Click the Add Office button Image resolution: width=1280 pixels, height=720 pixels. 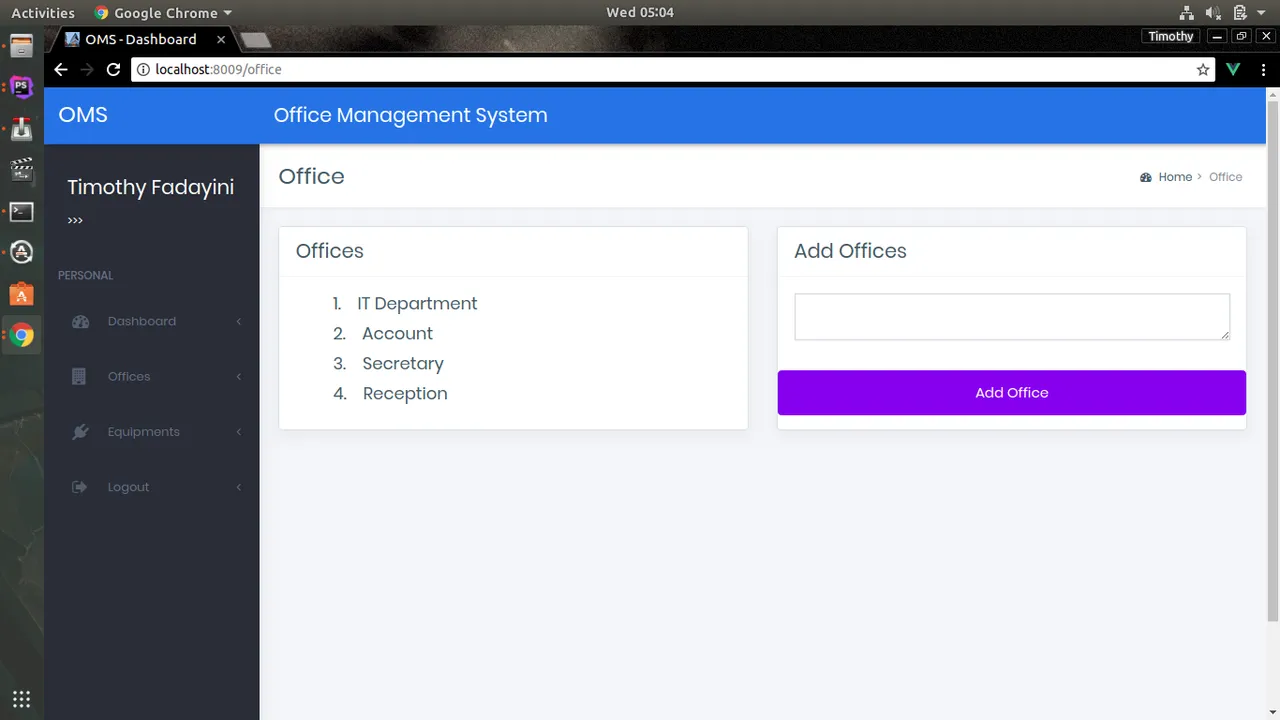(x=1012, y=393)
